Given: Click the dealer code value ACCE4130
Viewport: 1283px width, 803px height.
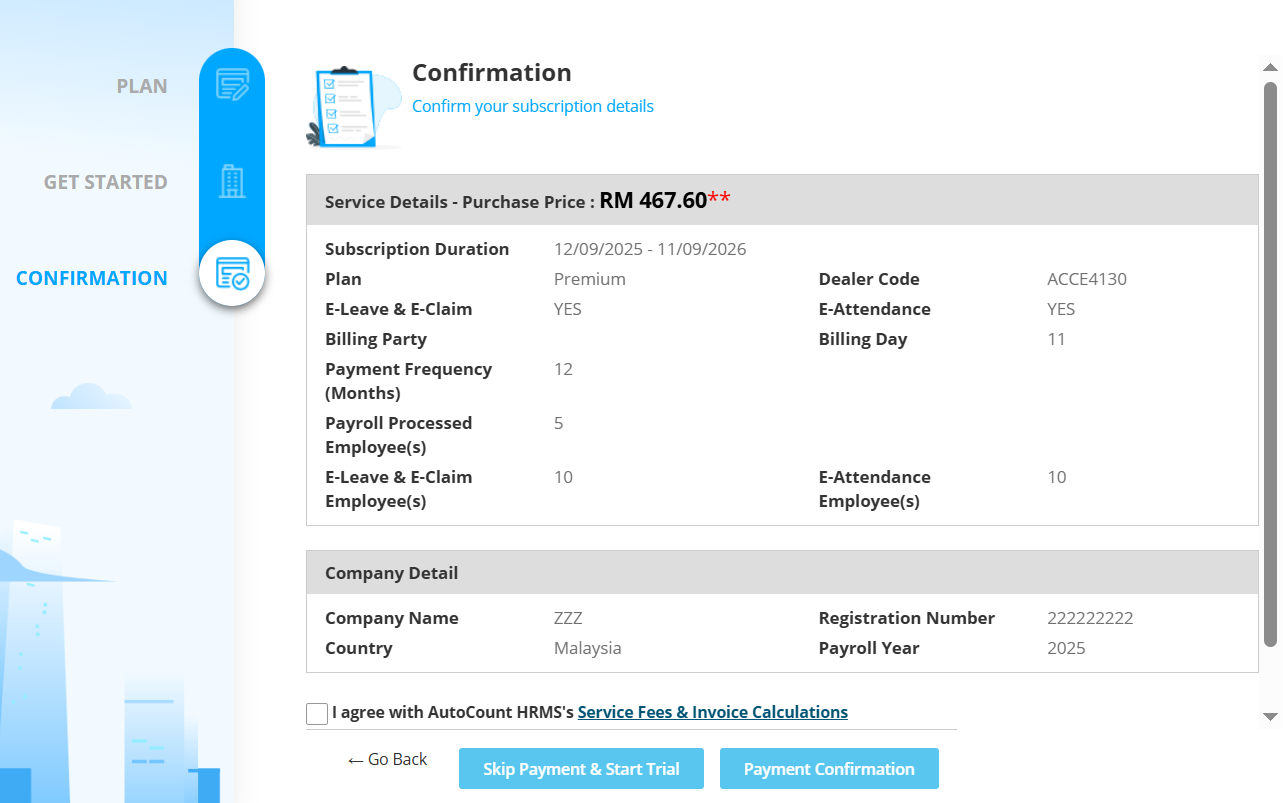Looking at the screenshot, I should 1086,279.
